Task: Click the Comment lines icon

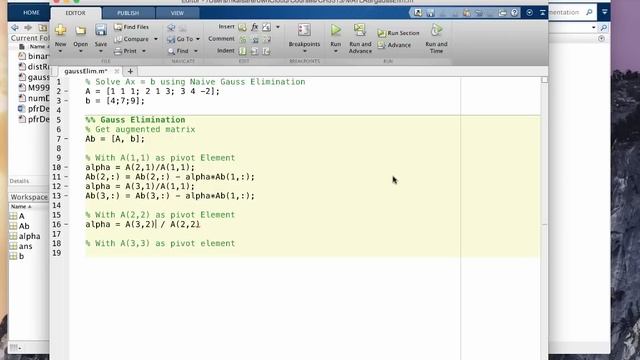Action: [242, 40]
